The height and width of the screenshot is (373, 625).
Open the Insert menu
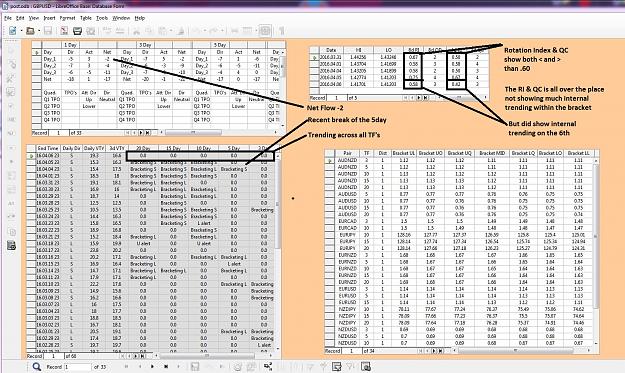point(49,18)
